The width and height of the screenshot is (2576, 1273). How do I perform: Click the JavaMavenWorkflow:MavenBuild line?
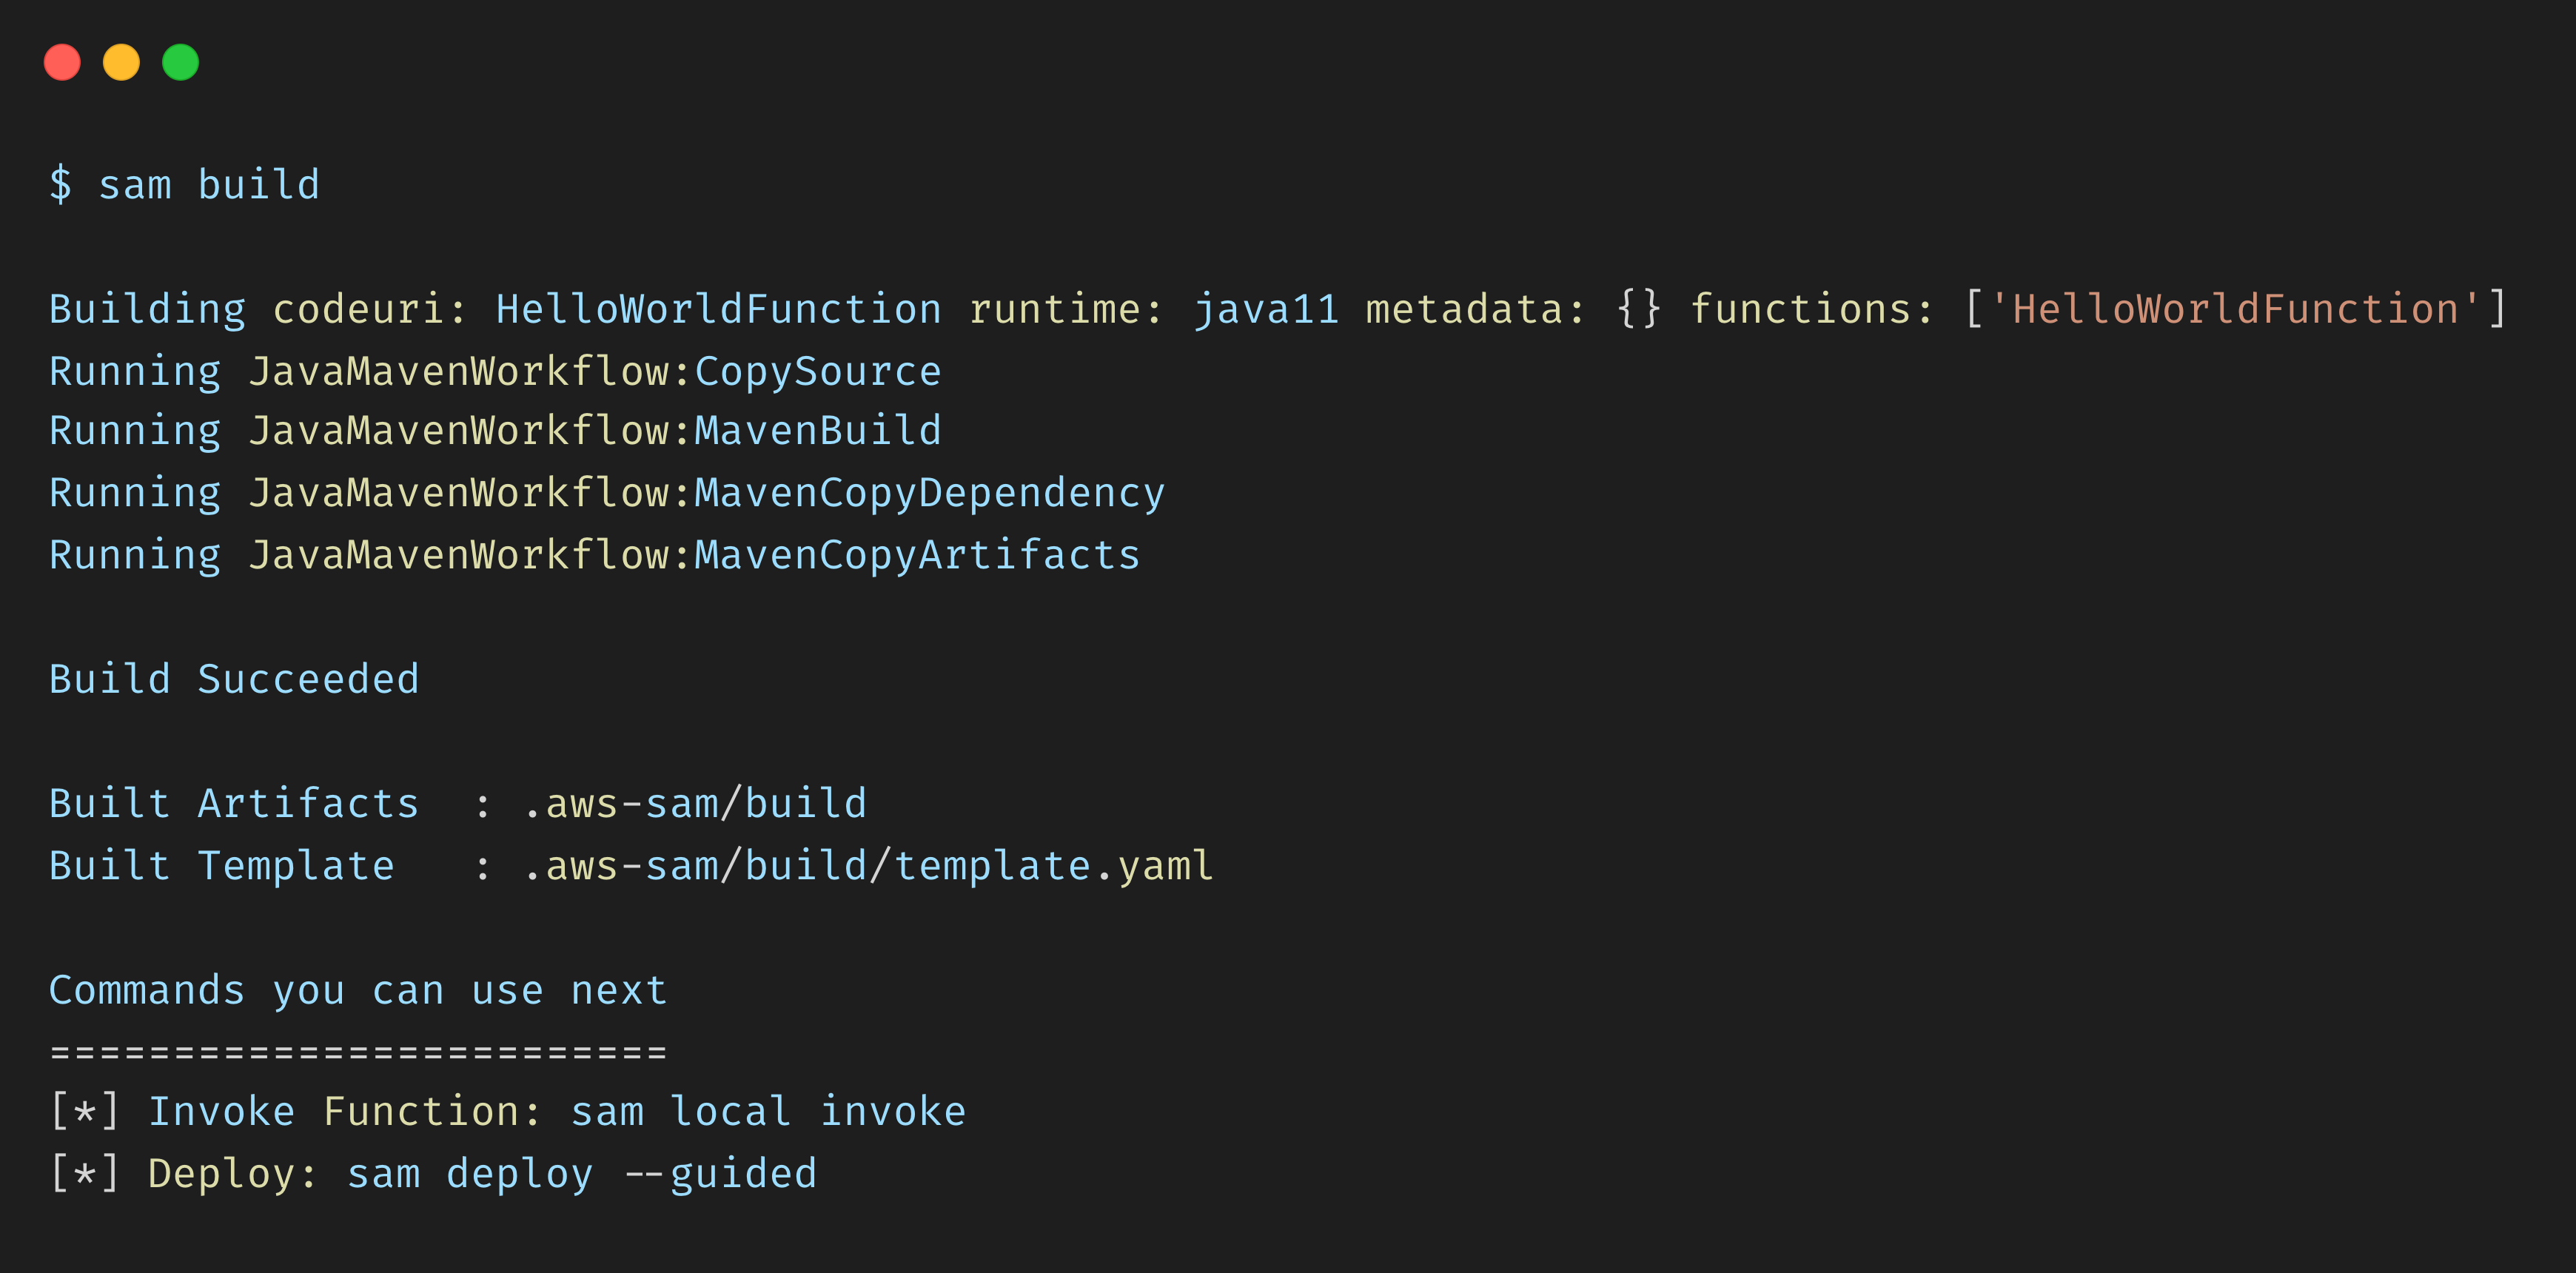[595, 431]
